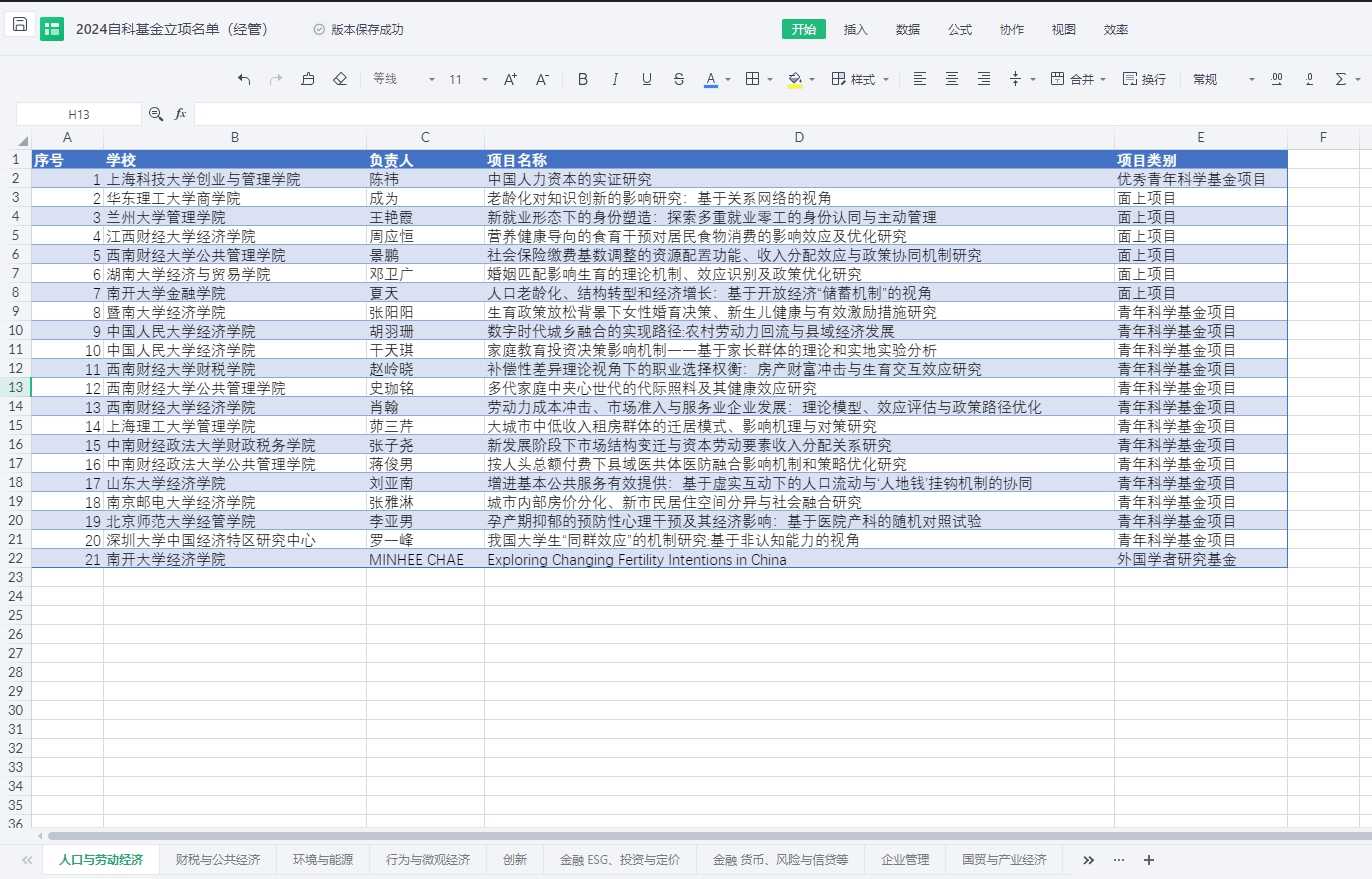Screen dimensions: 1372x879
Task: Switch to the 创新 sheet
Action: coord(515,859)
